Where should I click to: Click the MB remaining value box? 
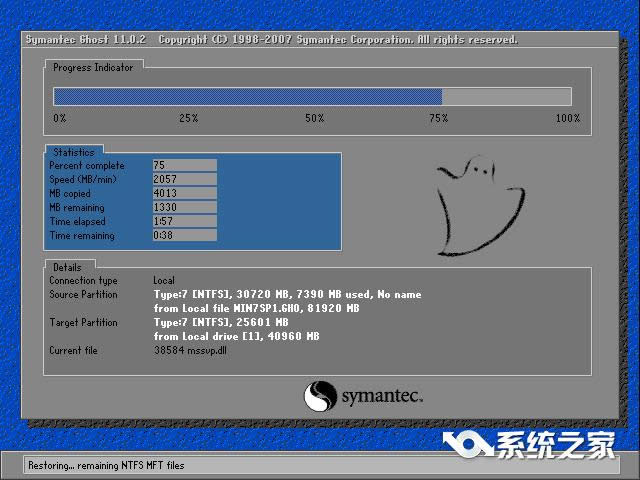184,207
